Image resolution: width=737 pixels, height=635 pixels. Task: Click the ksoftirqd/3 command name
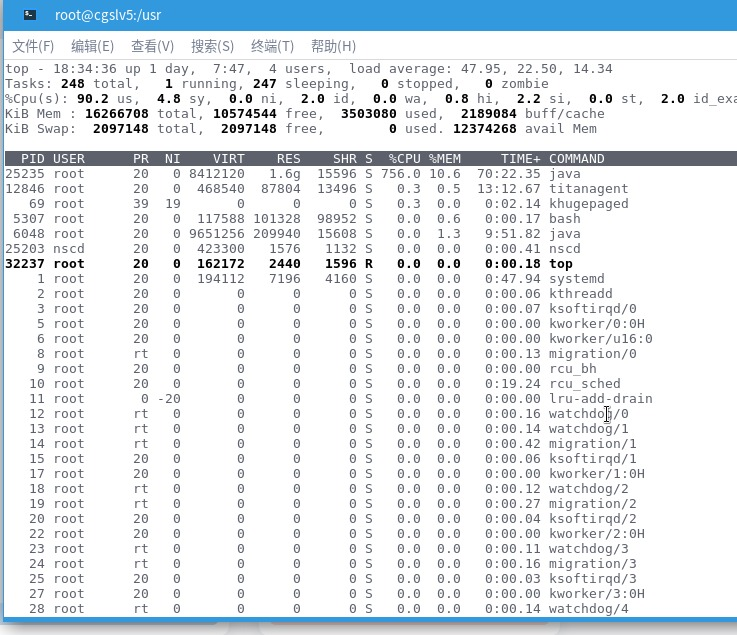pyautogui.click(x=593, y=579)
